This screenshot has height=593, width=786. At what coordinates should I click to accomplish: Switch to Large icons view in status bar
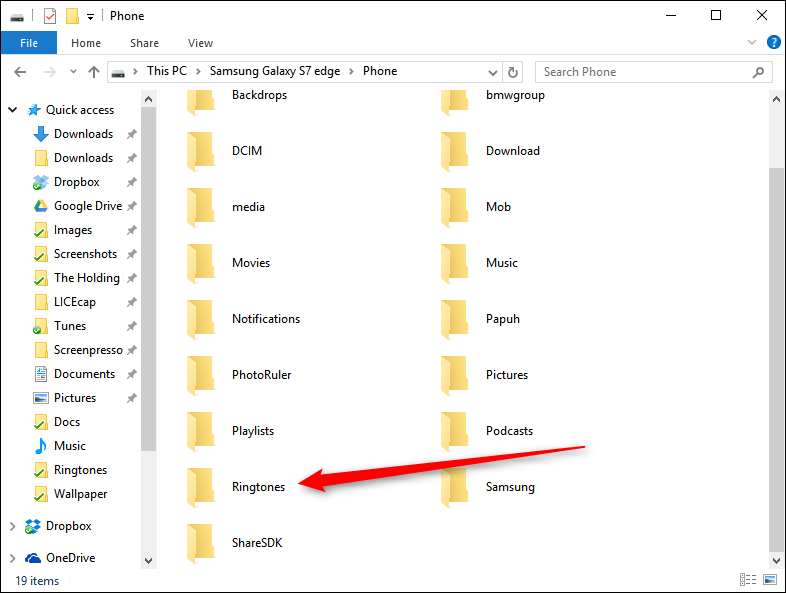pyautogui.click(x=770, y=580)
